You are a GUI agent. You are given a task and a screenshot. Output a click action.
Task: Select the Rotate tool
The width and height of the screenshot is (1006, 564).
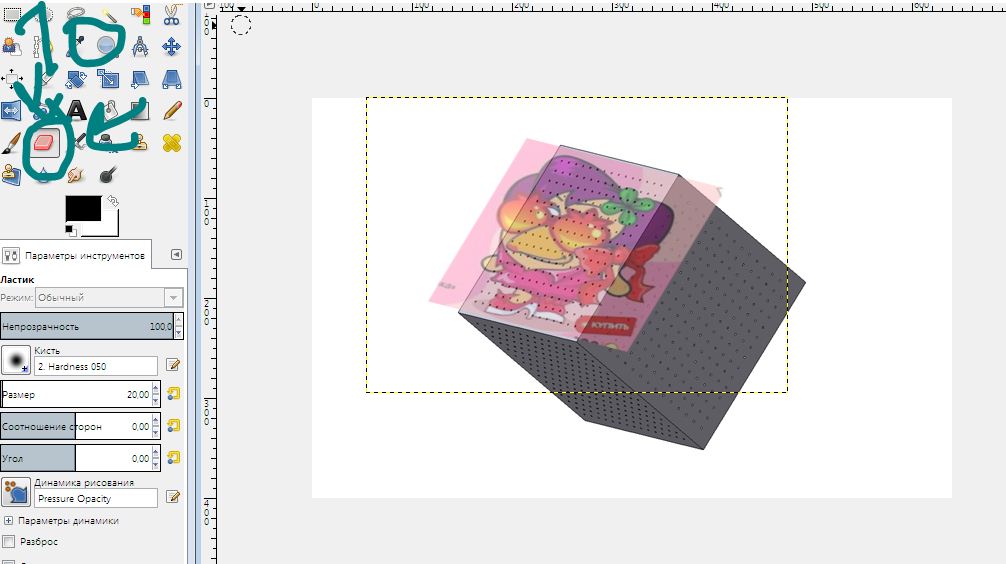tap(76, 78)
